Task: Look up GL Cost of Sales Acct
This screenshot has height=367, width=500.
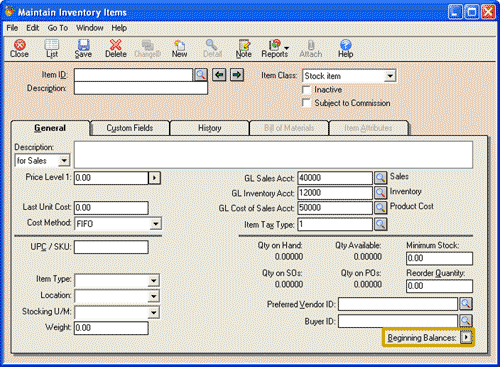Action: coord(380,208)
